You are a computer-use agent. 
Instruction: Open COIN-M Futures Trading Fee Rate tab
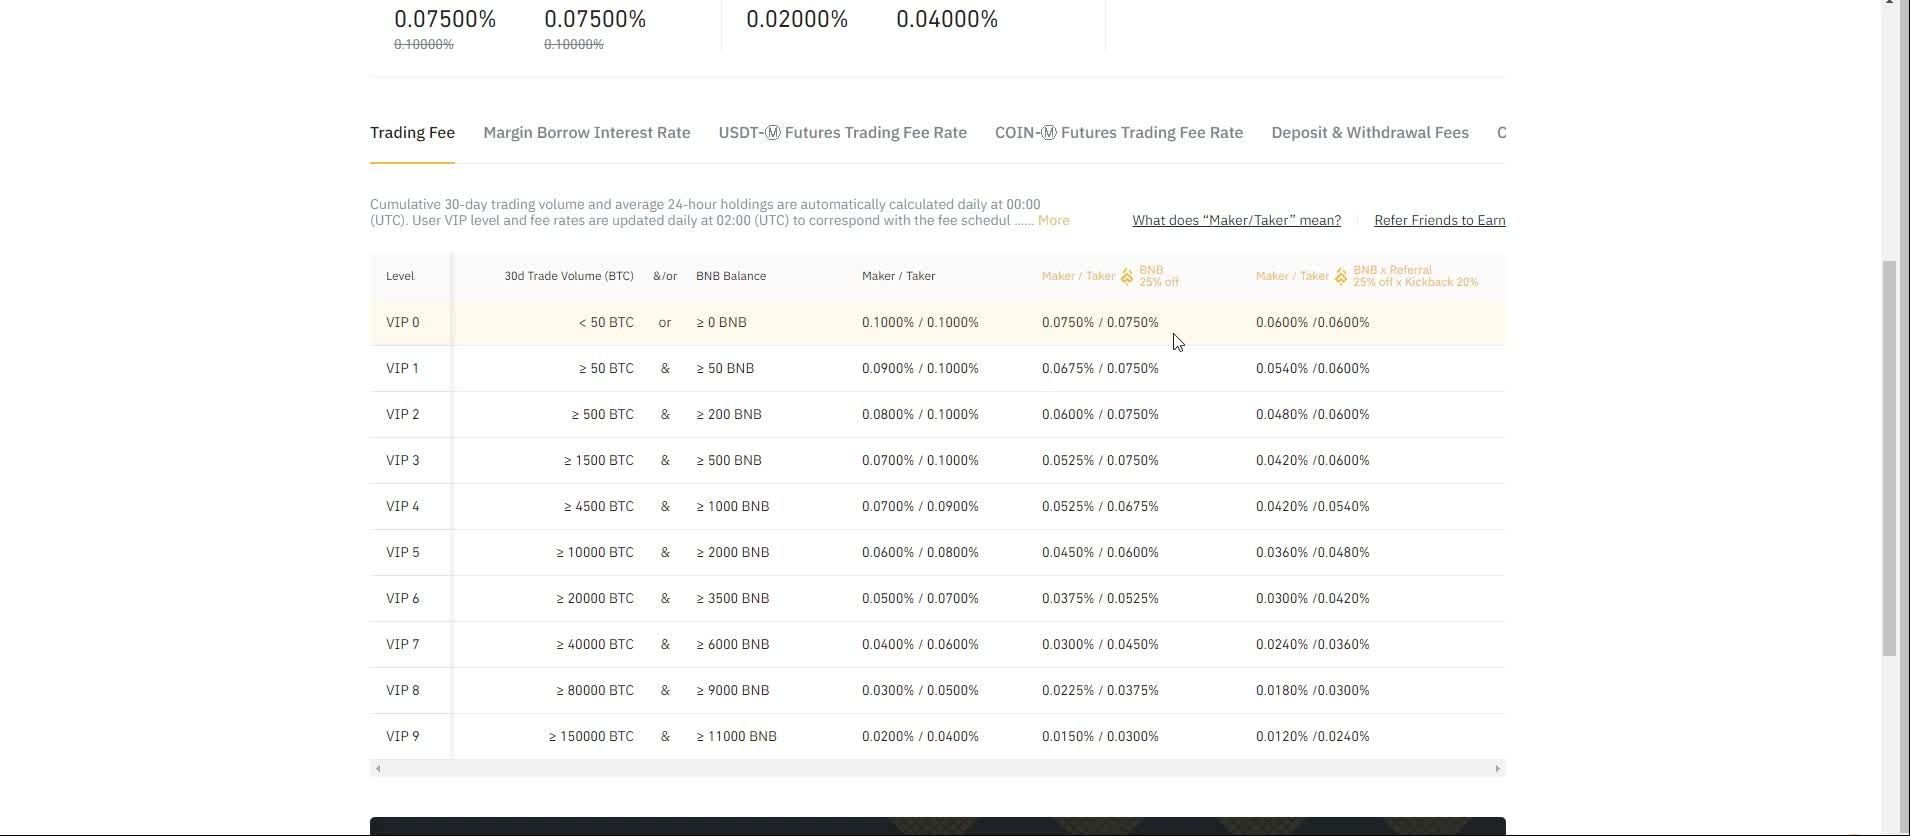point(1118,133)
